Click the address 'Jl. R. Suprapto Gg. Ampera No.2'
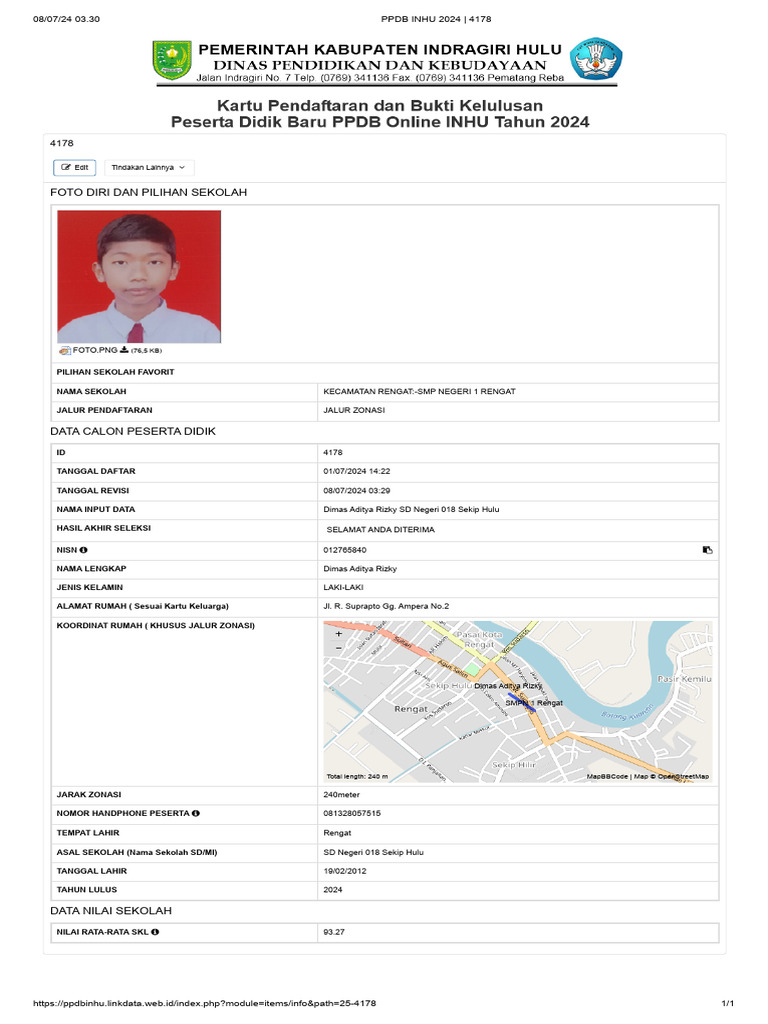The width and height of the screenshot is (768, 1024). click(x=386, y=606)
